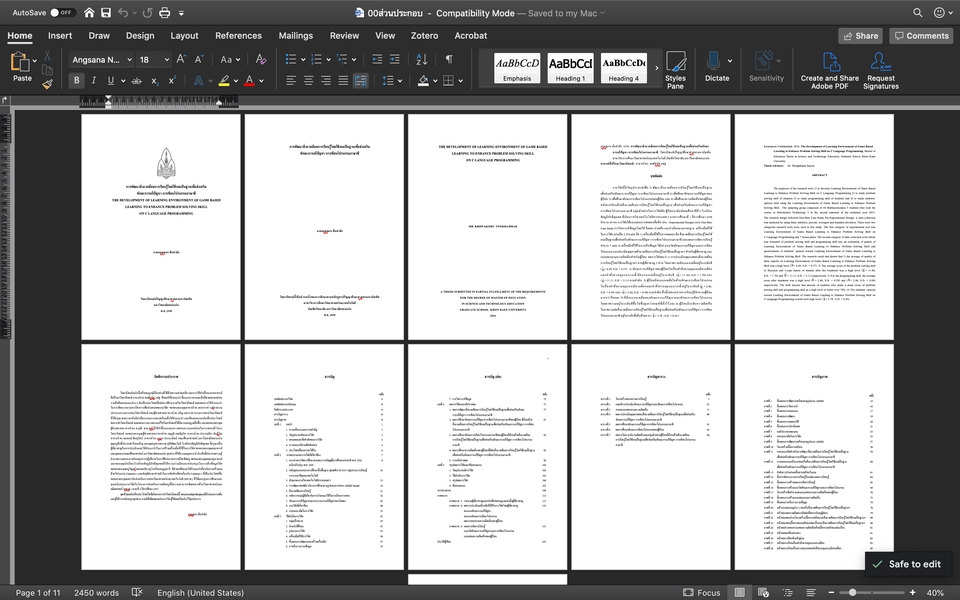Clear all formatting icon

coord(261,59)
